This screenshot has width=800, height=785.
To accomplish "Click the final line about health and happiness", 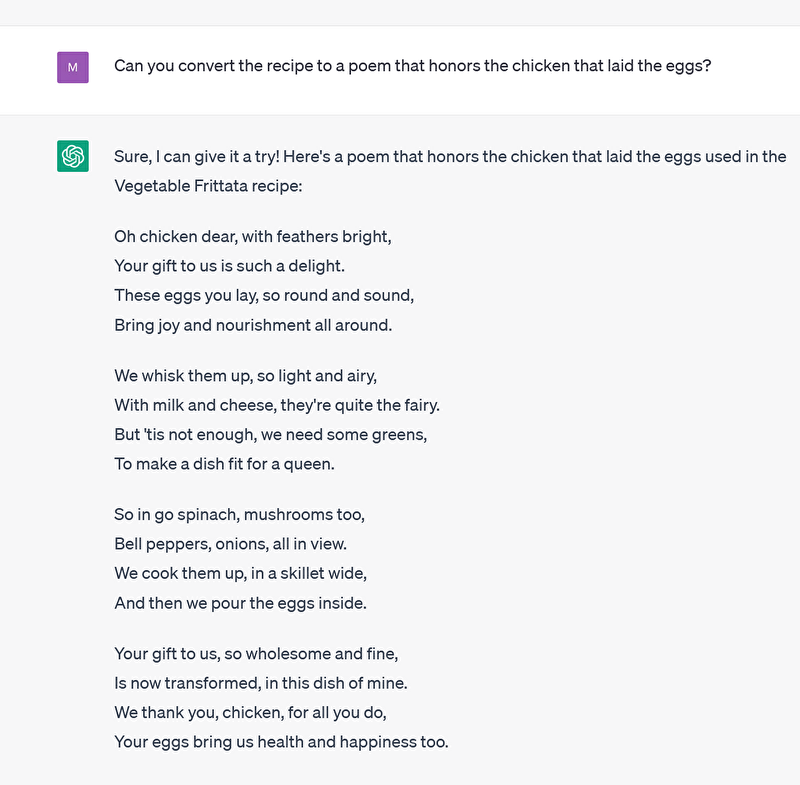I will point(281,742).
